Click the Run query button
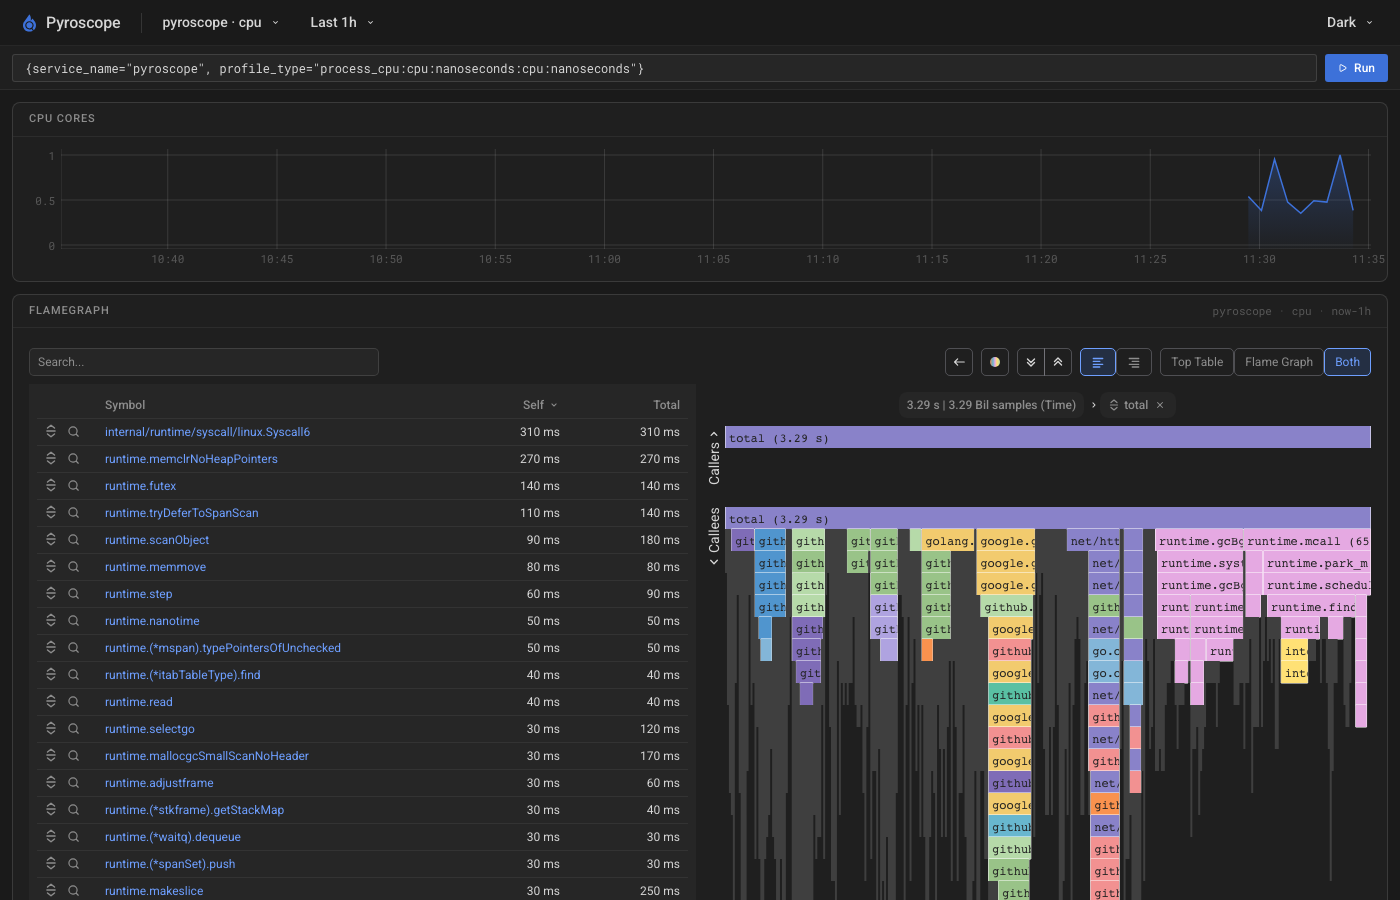1400x900 pixels. coord(1356,68)
